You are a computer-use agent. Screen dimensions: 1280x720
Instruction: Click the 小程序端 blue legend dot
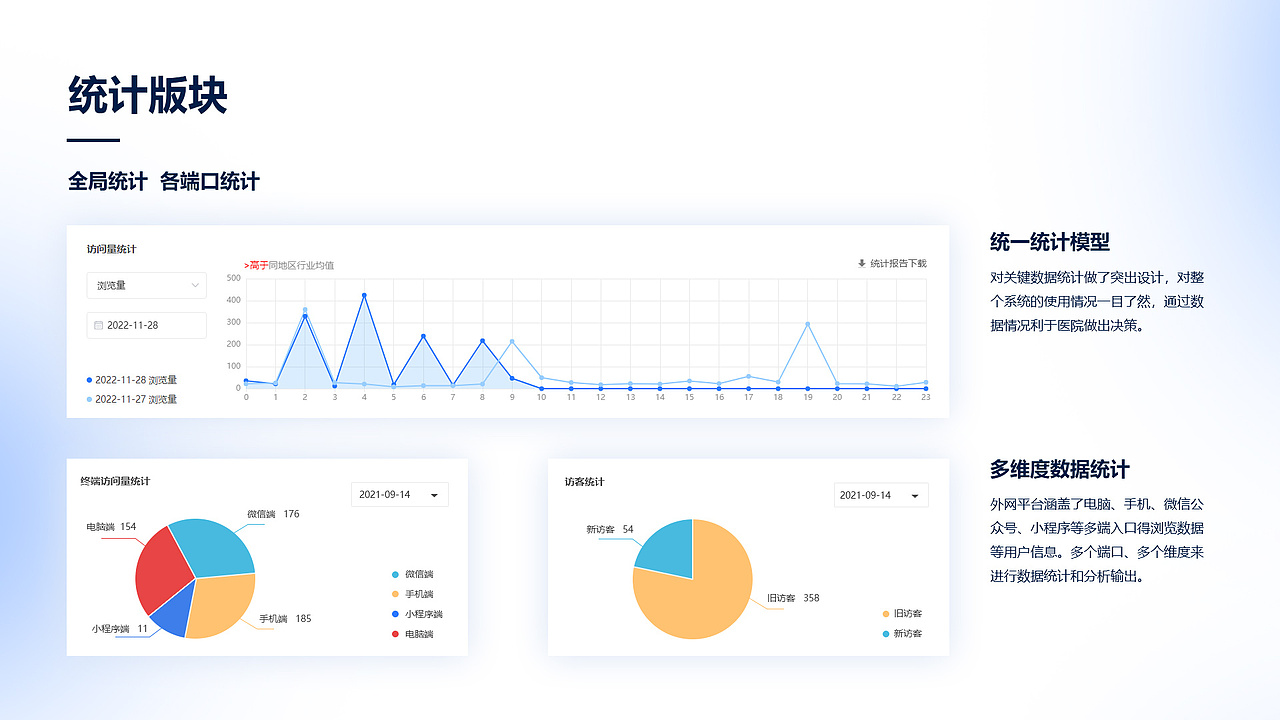395,614
